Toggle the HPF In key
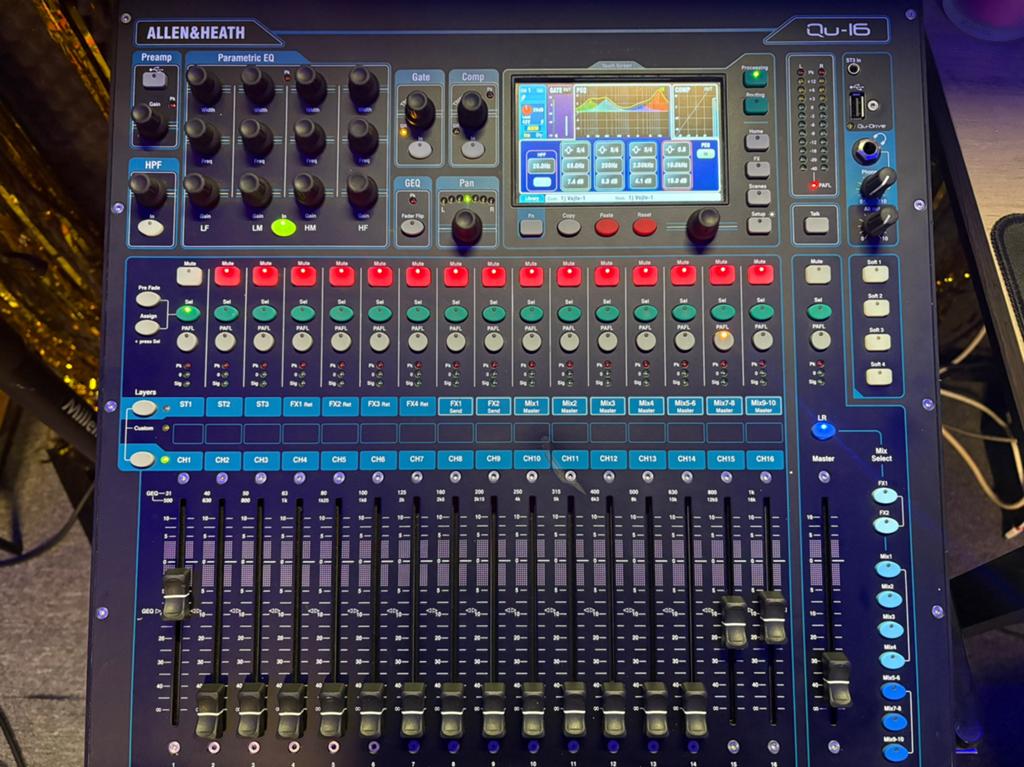This screenshot has width=1024, height=767. click(x=151, y=227)
